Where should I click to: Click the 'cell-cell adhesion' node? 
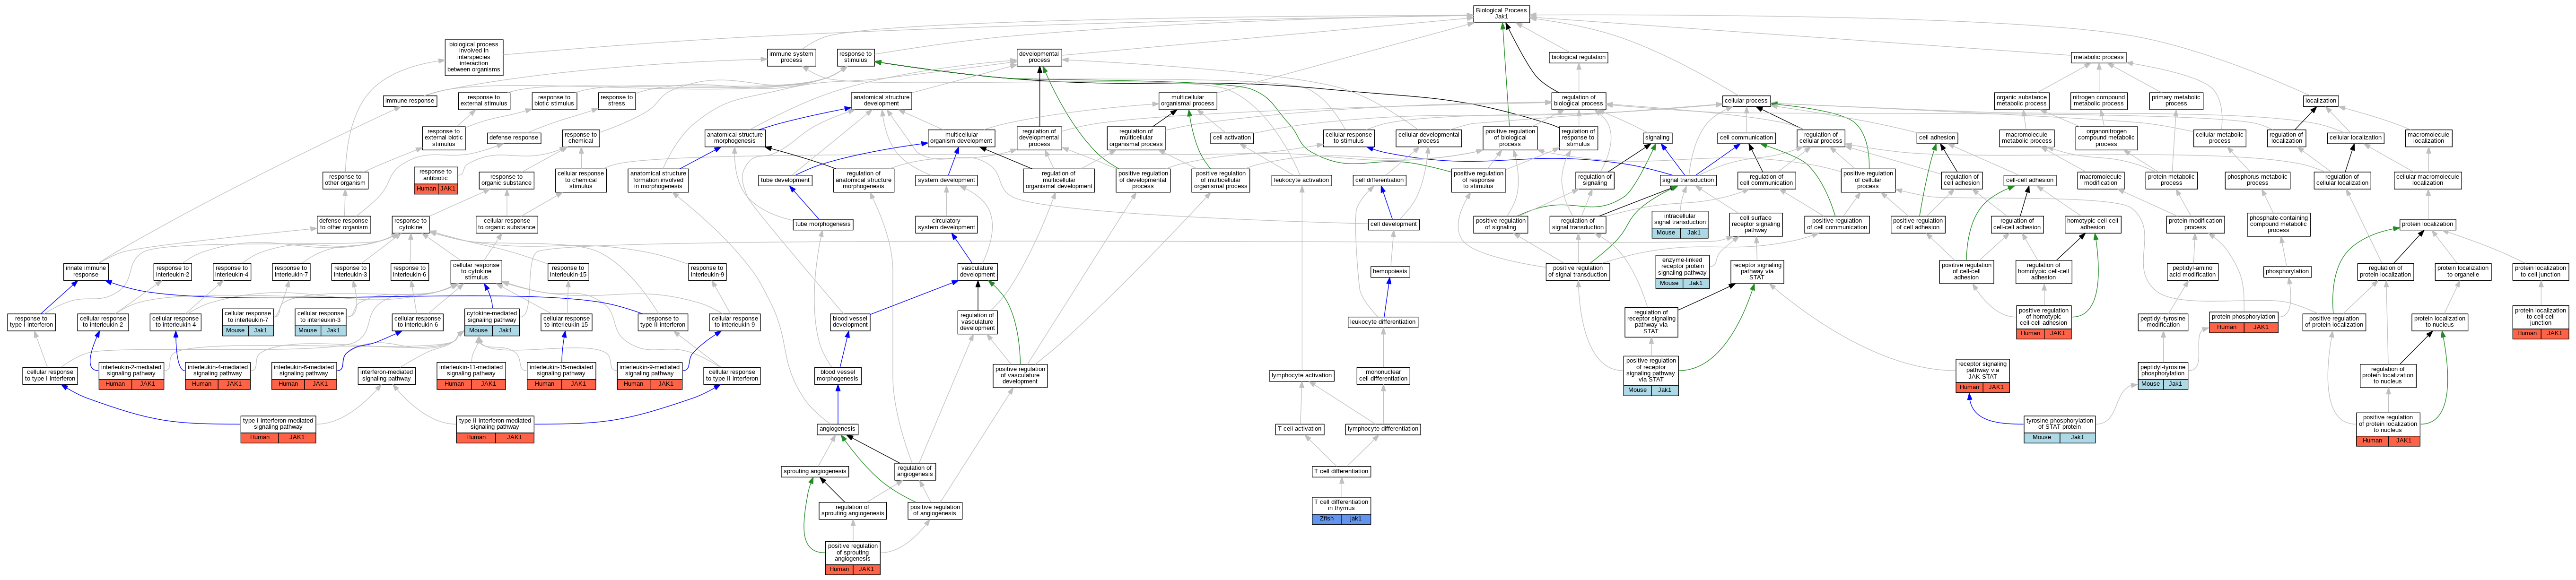click(x=2030, y=181)
